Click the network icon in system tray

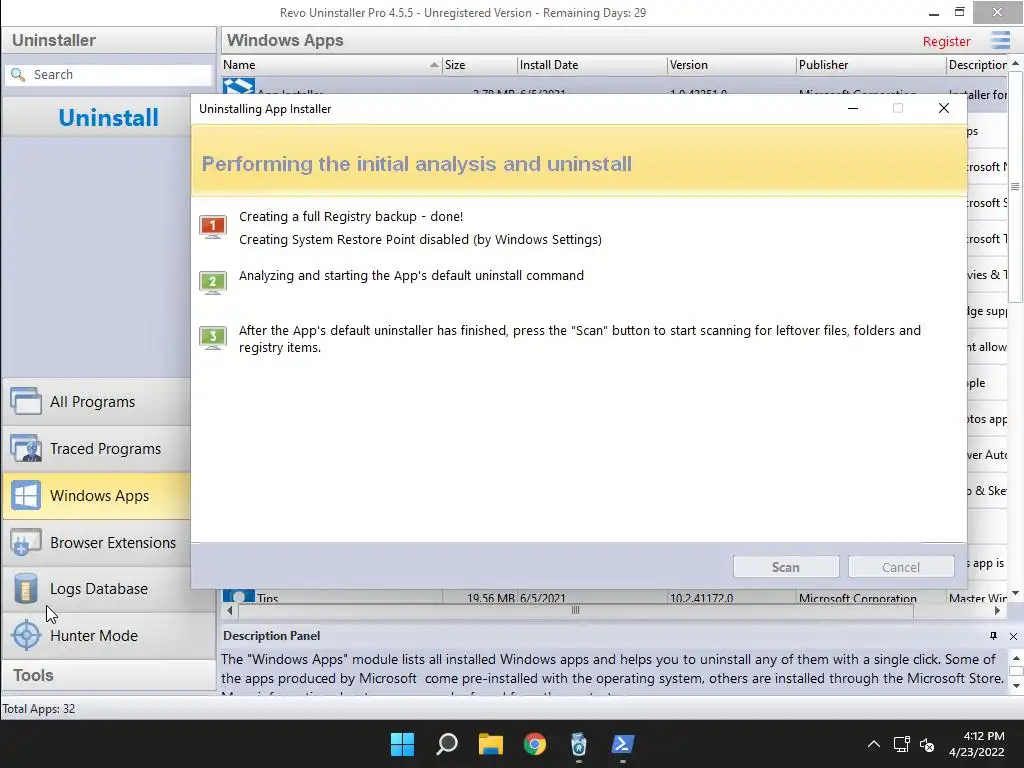click(902, 744)
